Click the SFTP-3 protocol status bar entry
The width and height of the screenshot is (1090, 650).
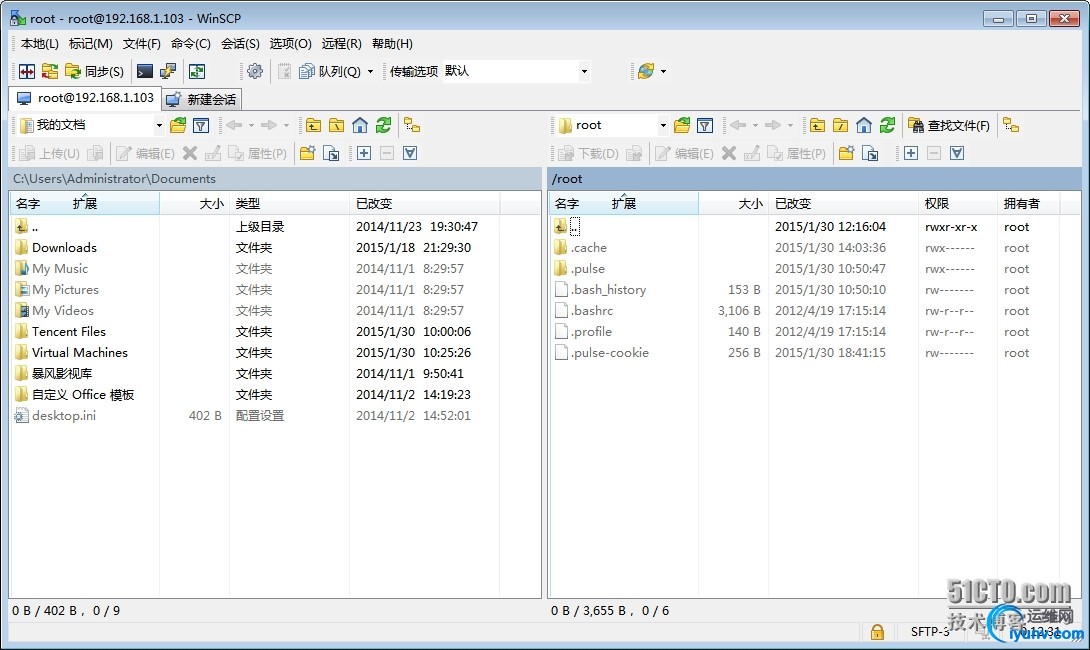(930, 631)
